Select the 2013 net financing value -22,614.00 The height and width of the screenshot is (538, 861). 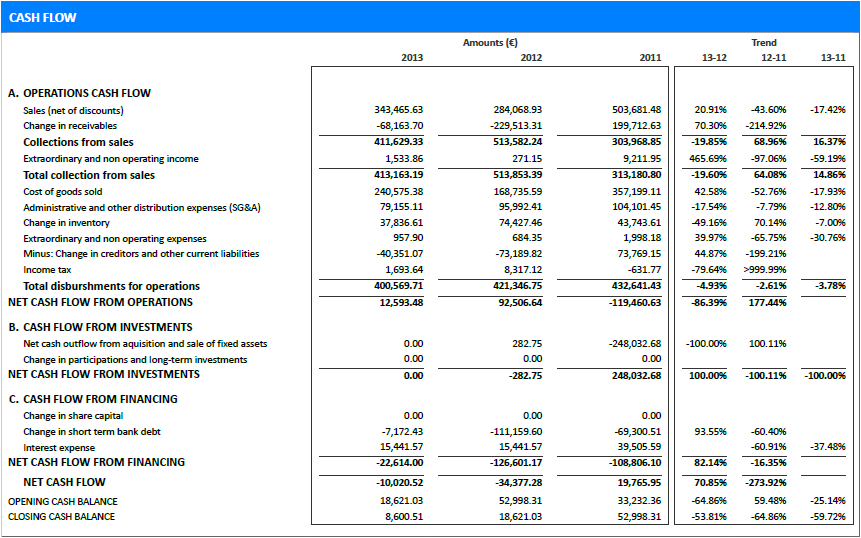pyautogui.click(x=398, y=463)
